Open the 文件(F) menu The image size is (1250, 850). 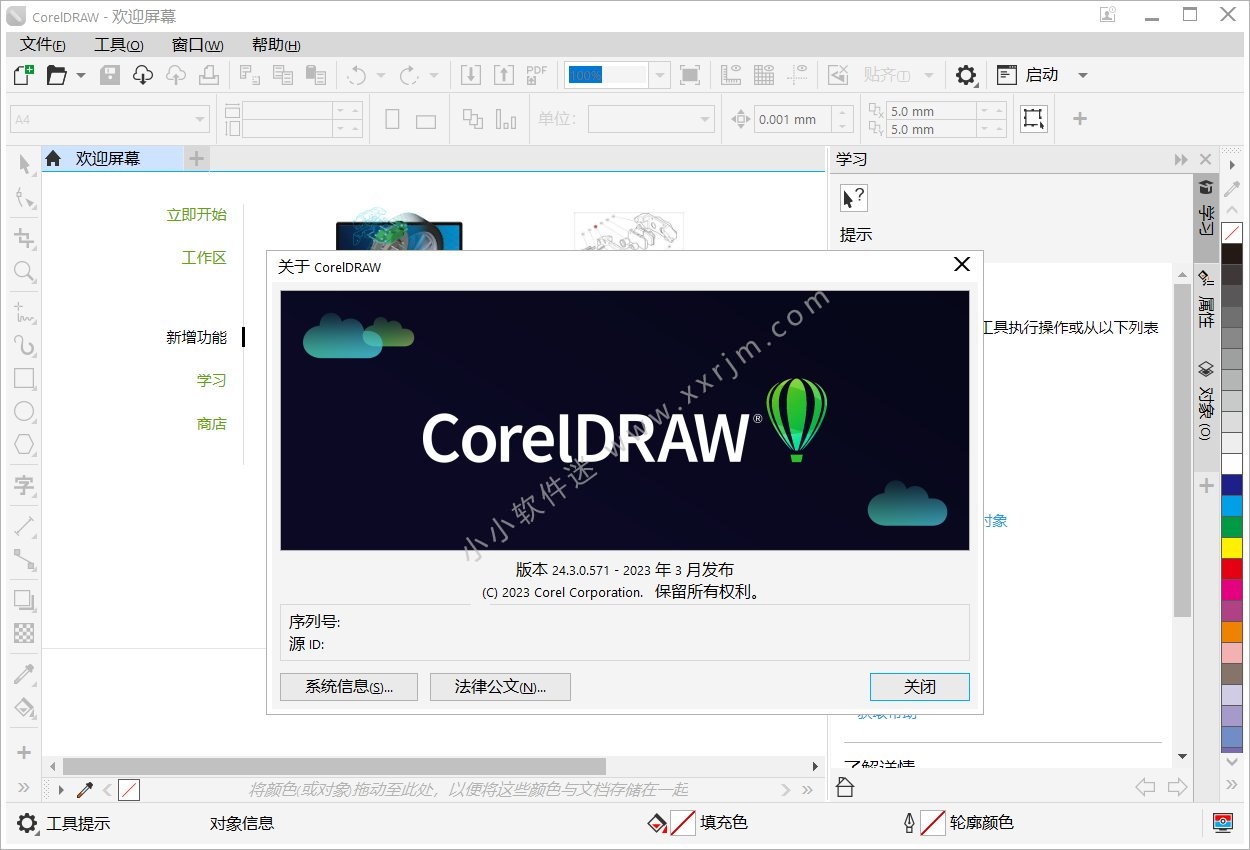tap(43, 45)
